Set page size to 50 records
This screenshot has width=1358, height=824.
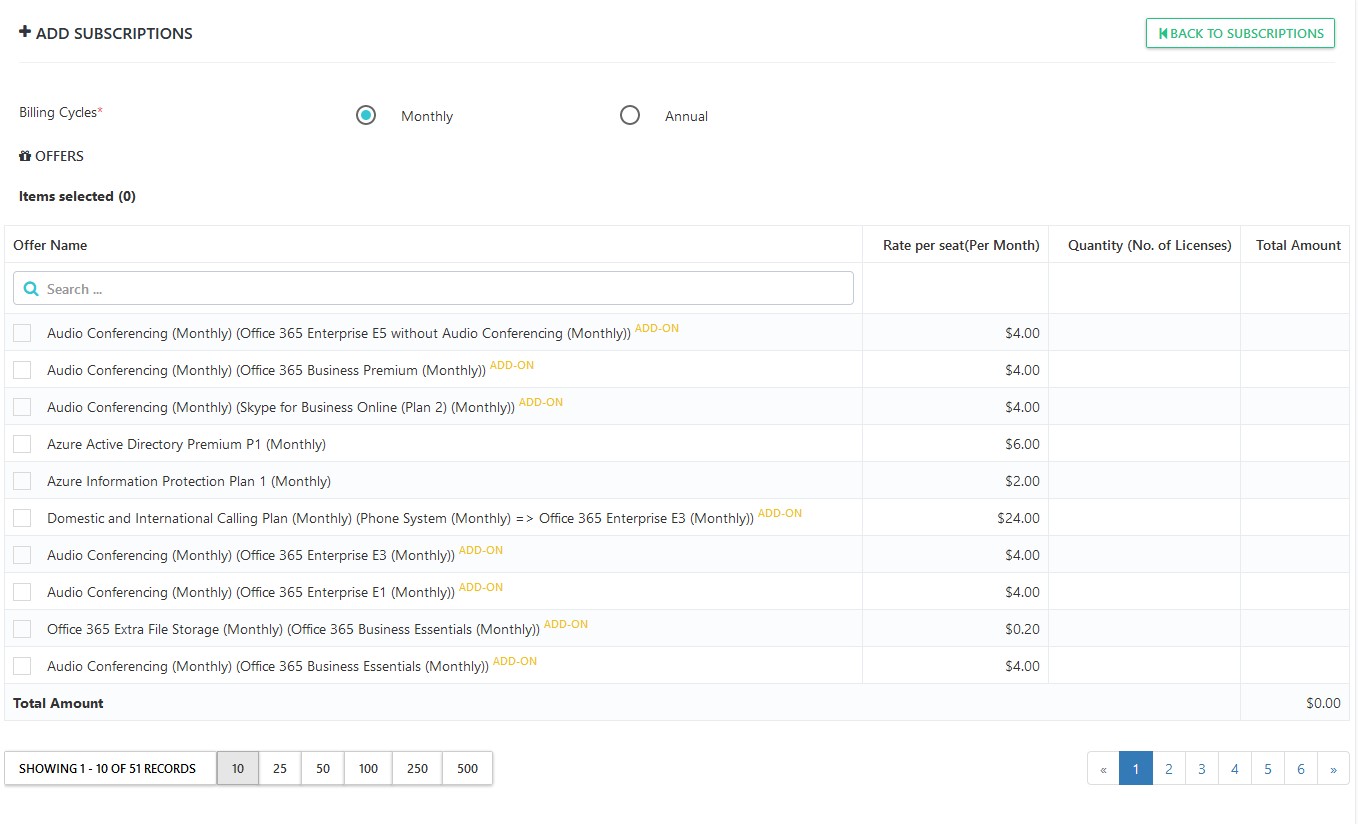[323, 768]
